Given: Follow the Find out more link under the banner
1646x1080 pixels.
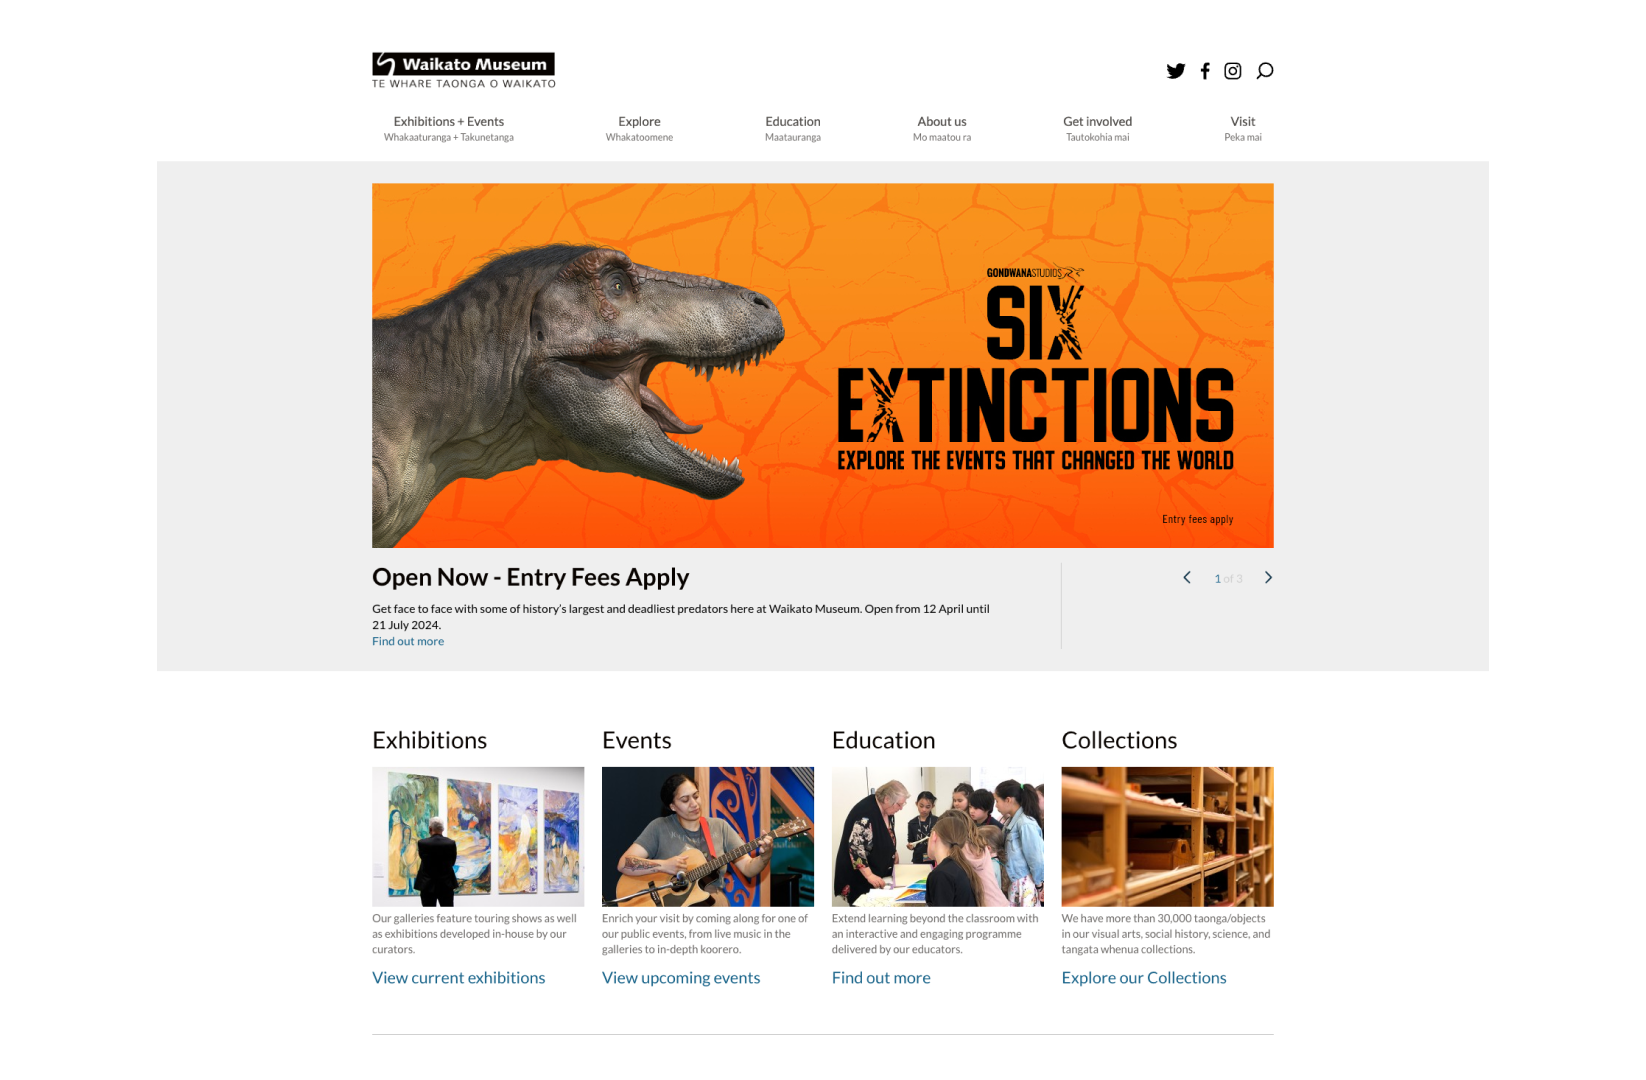Looking at the screenshot, I should (408, 642).
